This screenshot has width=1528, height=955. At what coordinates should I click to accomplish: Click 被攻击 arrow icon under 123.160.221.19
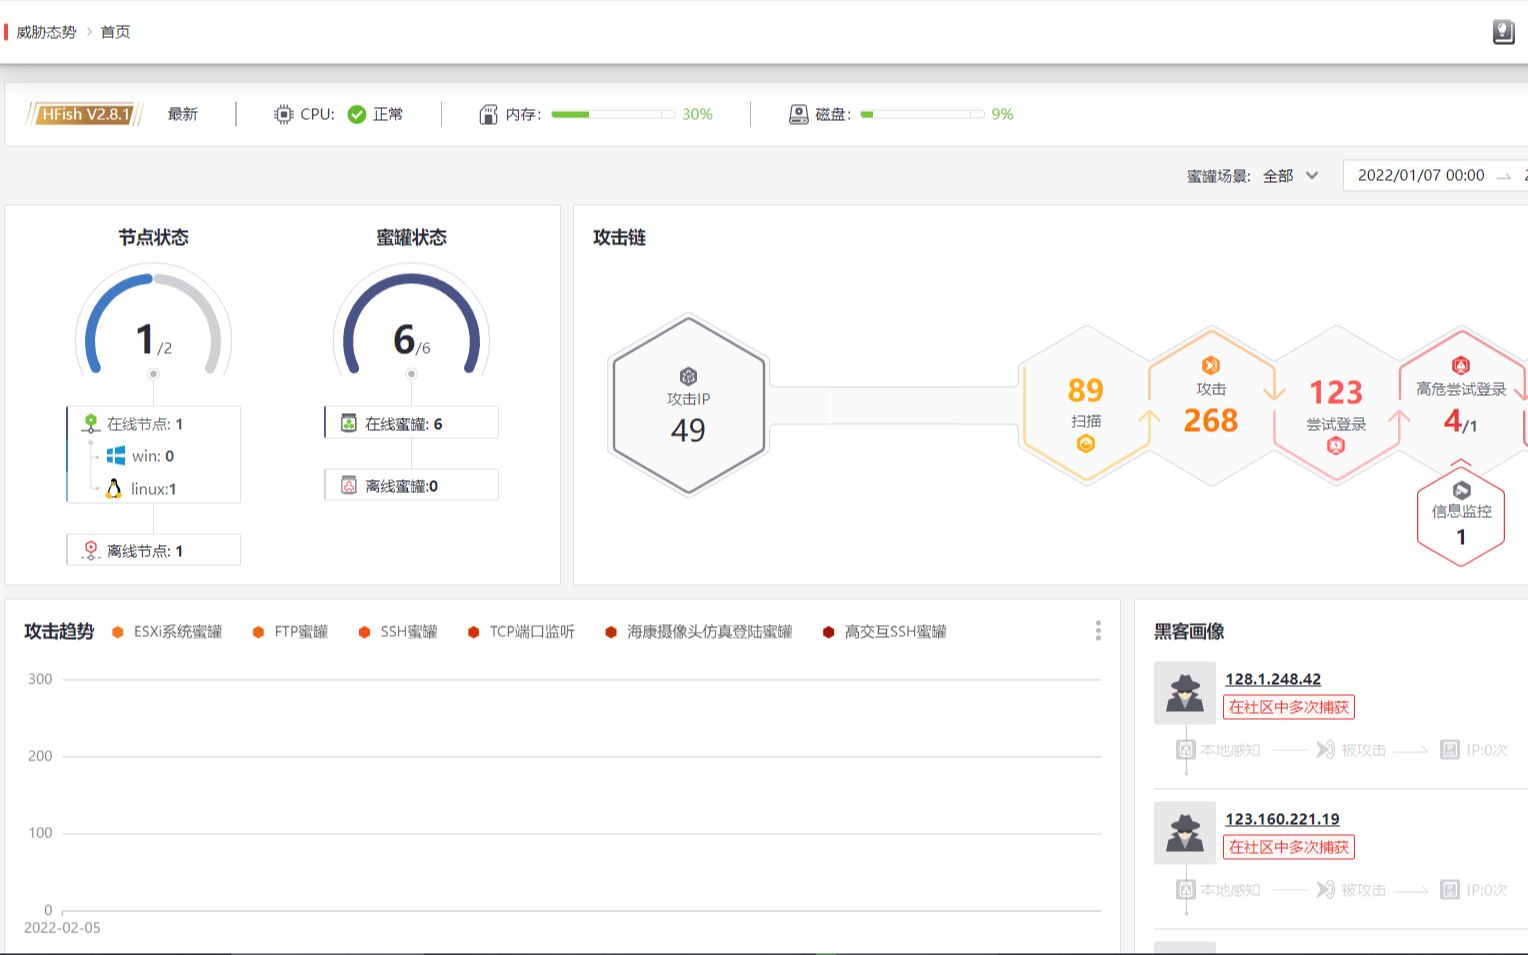tap(1325, 890)
